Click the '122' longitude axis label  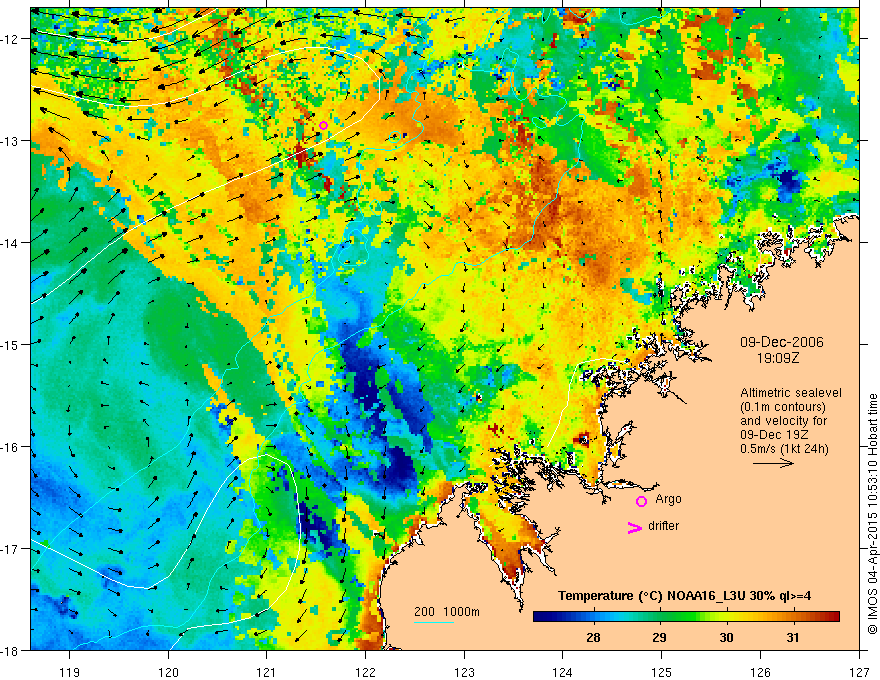[x=365, y=672]
